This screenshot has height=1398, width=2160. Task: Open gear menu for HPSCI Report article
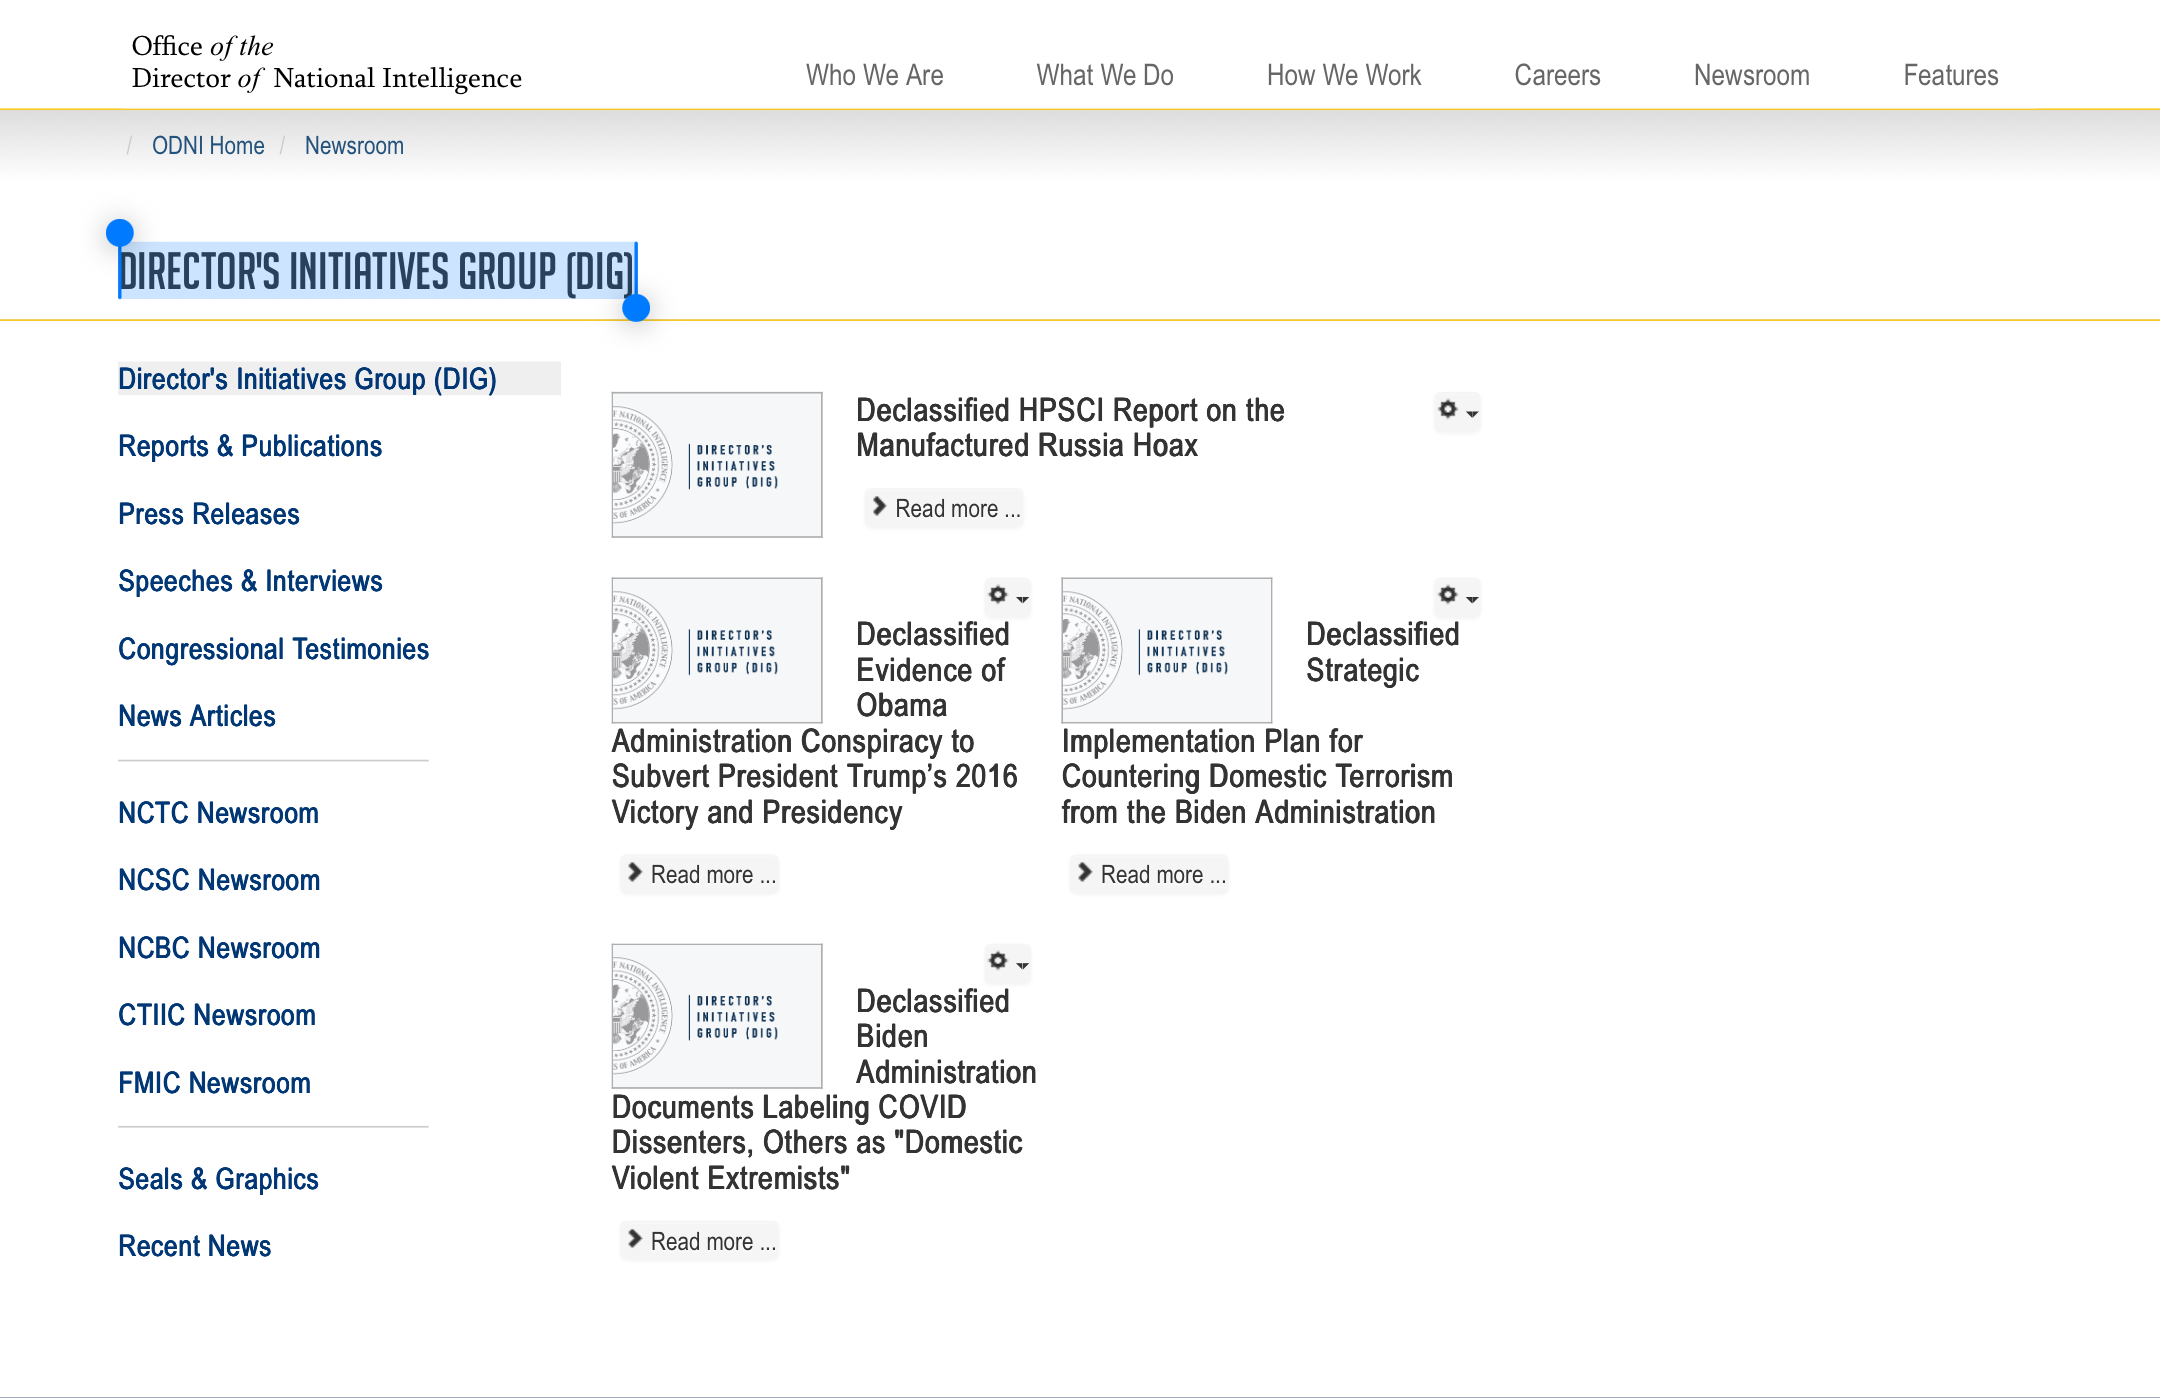(1457, 411)
